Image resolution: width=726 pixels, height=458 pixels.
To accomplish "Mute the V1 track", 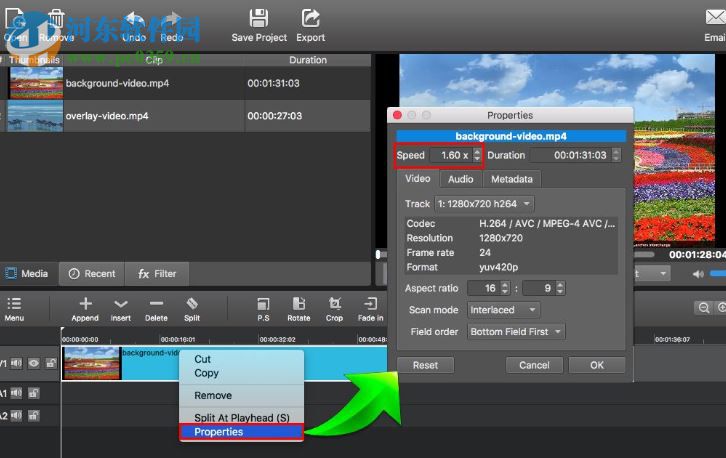I will pos(16,364).
